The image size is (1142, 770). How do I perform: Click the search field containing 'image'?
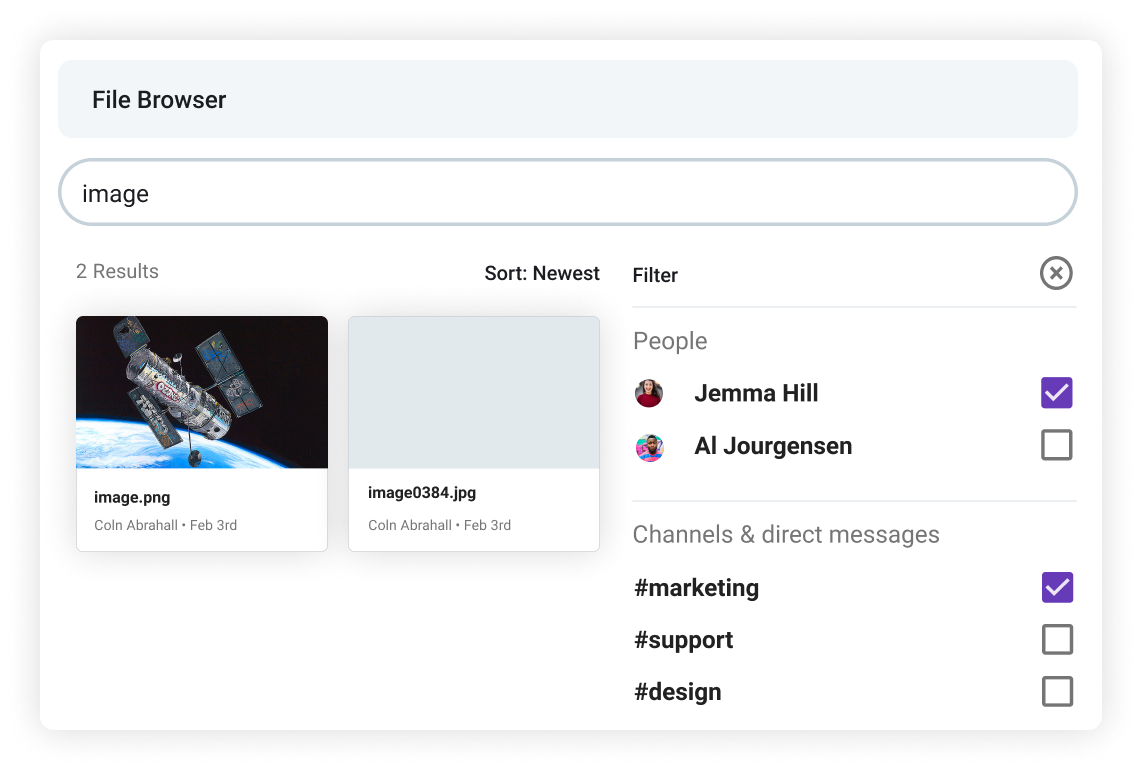tap(568, 193)
